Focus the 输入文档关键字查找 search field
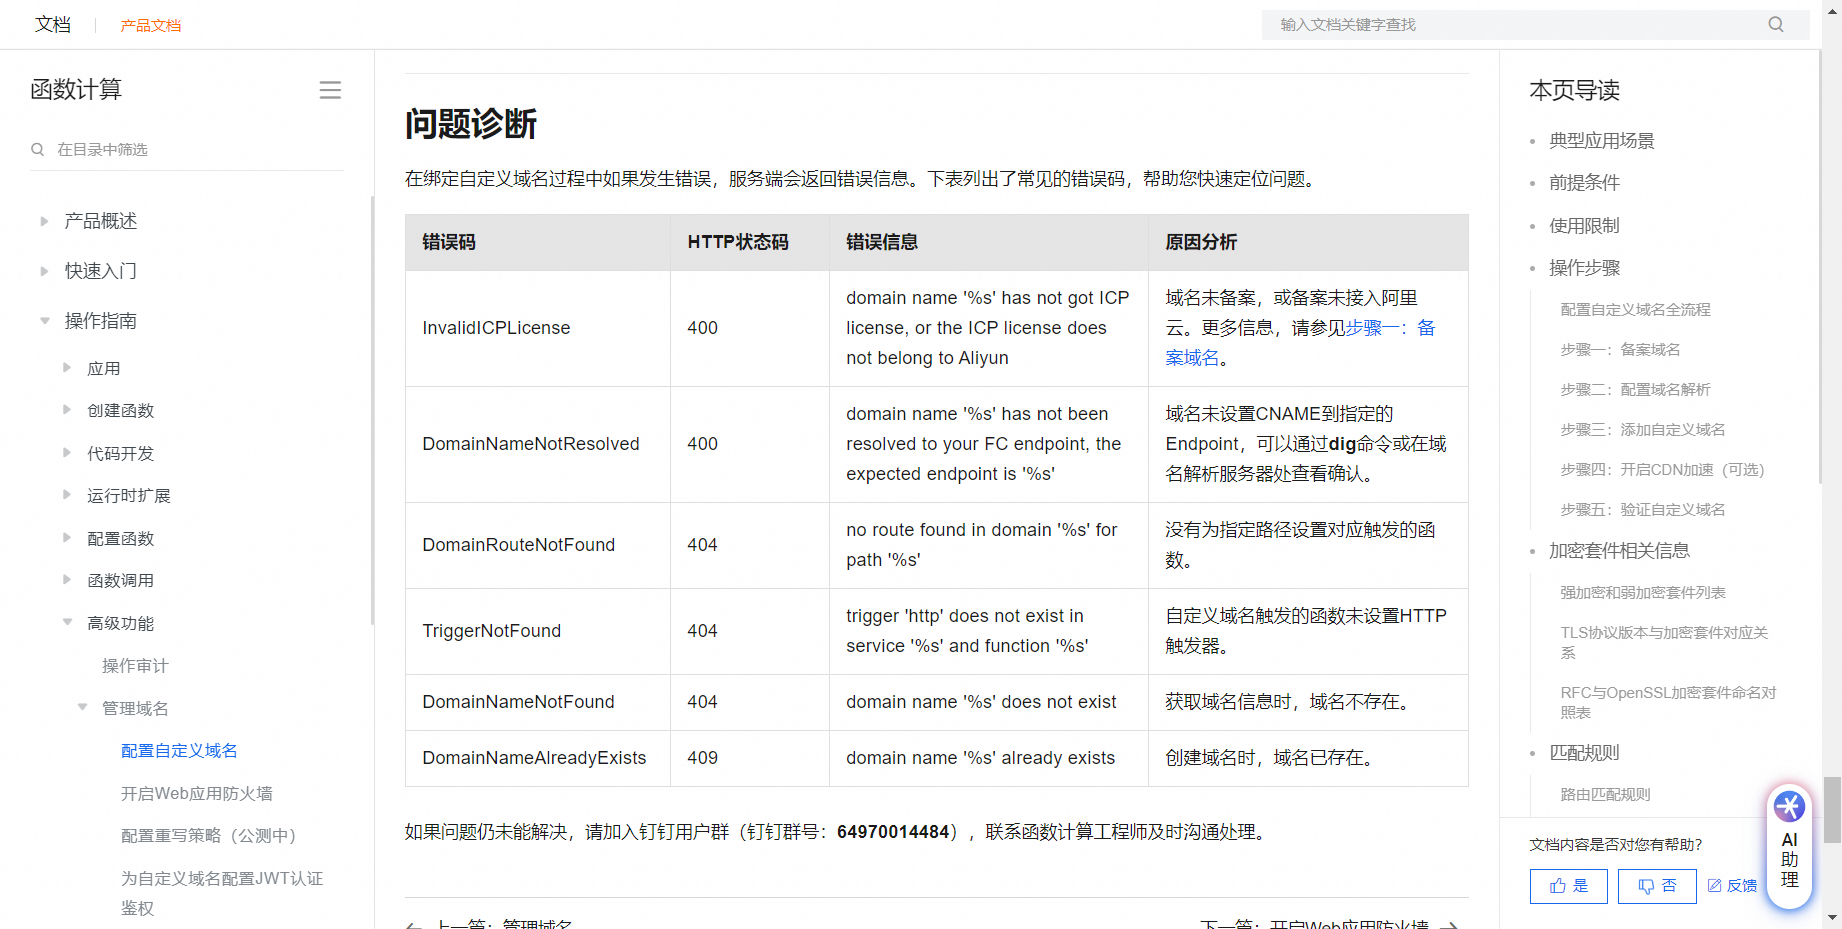1842x929 pixels. pyautogui.click(x=1535, y=25)
